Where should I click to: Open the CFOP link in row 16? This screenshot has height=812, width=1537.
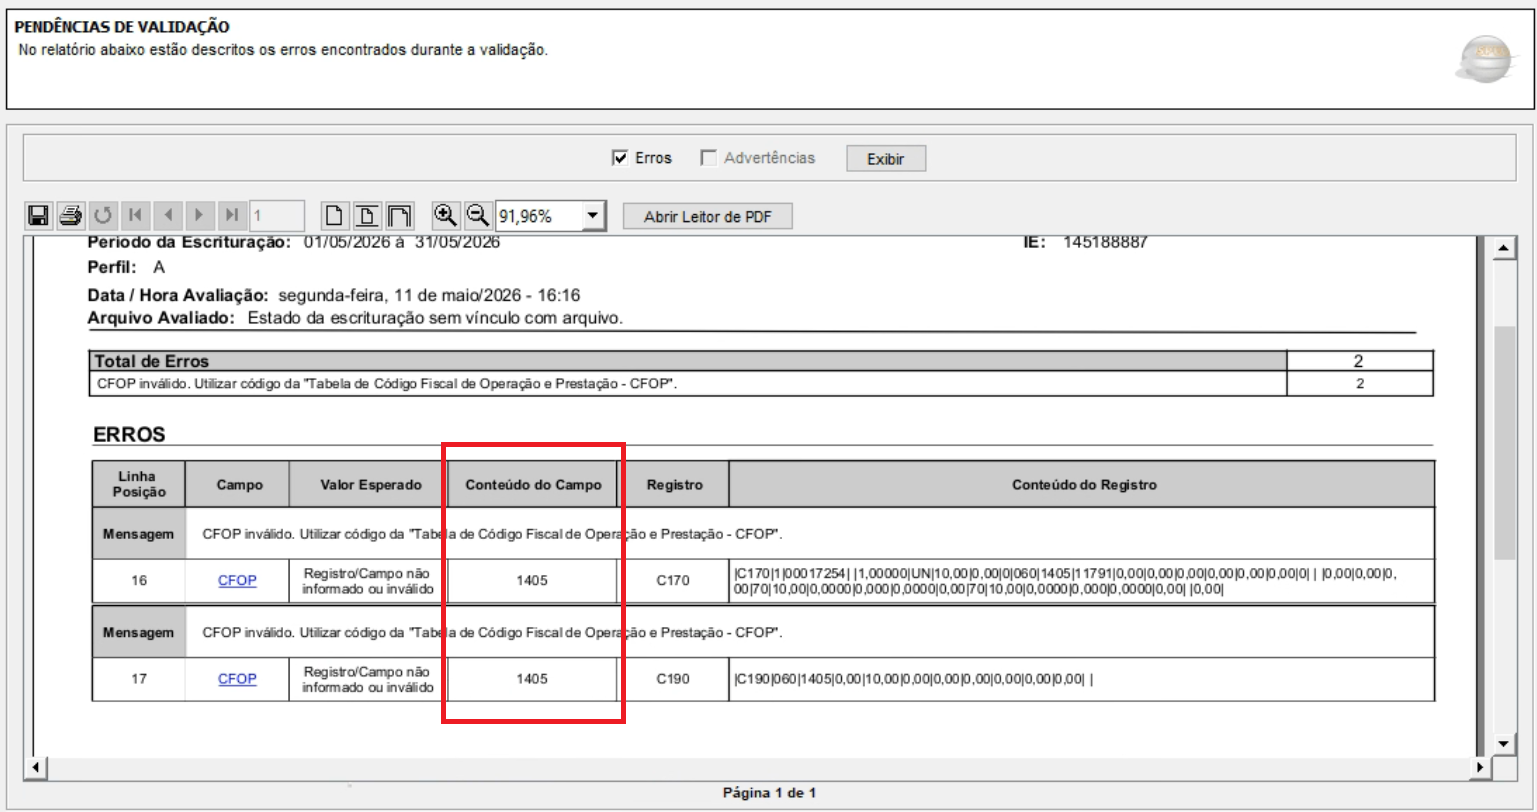pos(237,579)
